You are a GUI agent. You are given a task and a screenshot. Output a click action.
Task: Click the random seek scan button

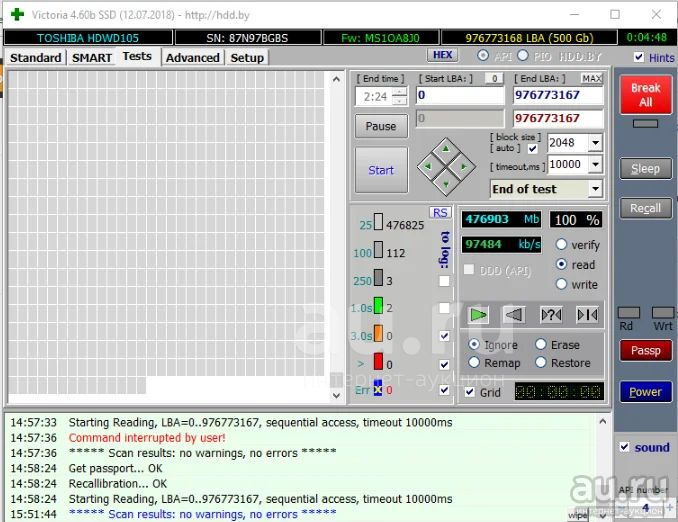(551, 315)
